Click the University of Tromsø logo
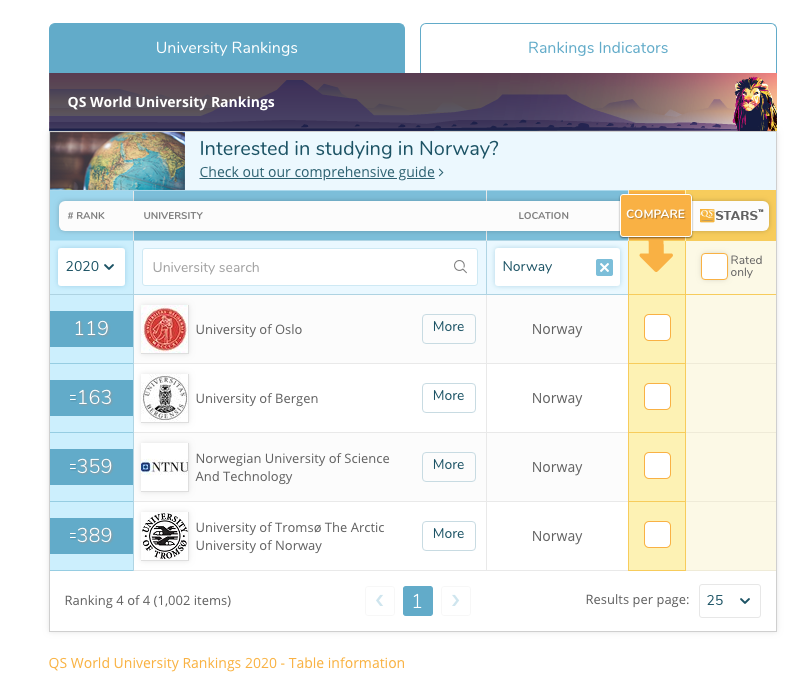The image size is (802, 689). click(x=165, y=536)
